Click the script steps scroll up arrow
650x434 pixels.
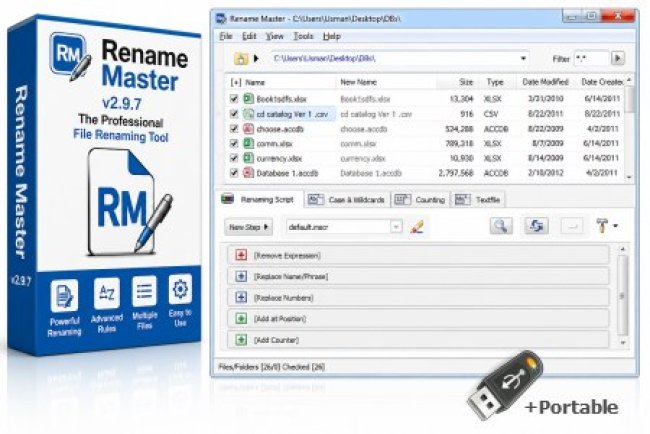pos(622,249)
